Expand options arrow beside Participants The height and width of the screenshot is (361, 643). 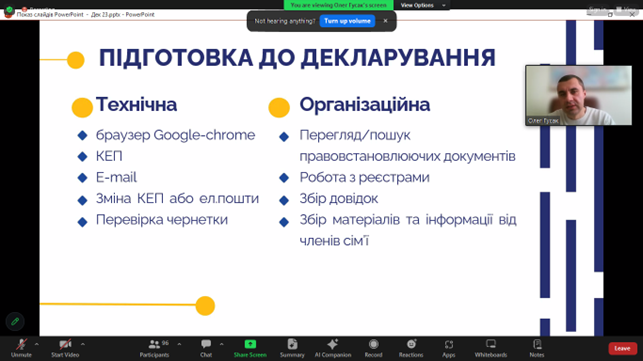coord(179,344)
